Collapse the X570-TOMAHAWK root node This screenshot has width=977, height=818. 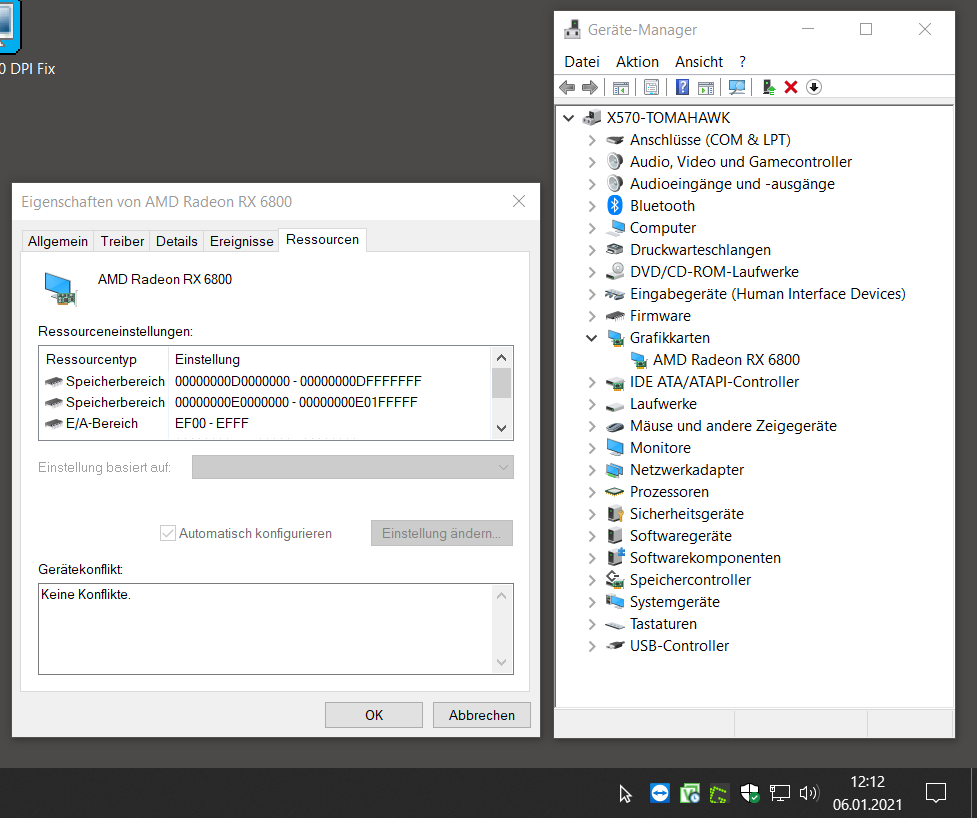568,118
